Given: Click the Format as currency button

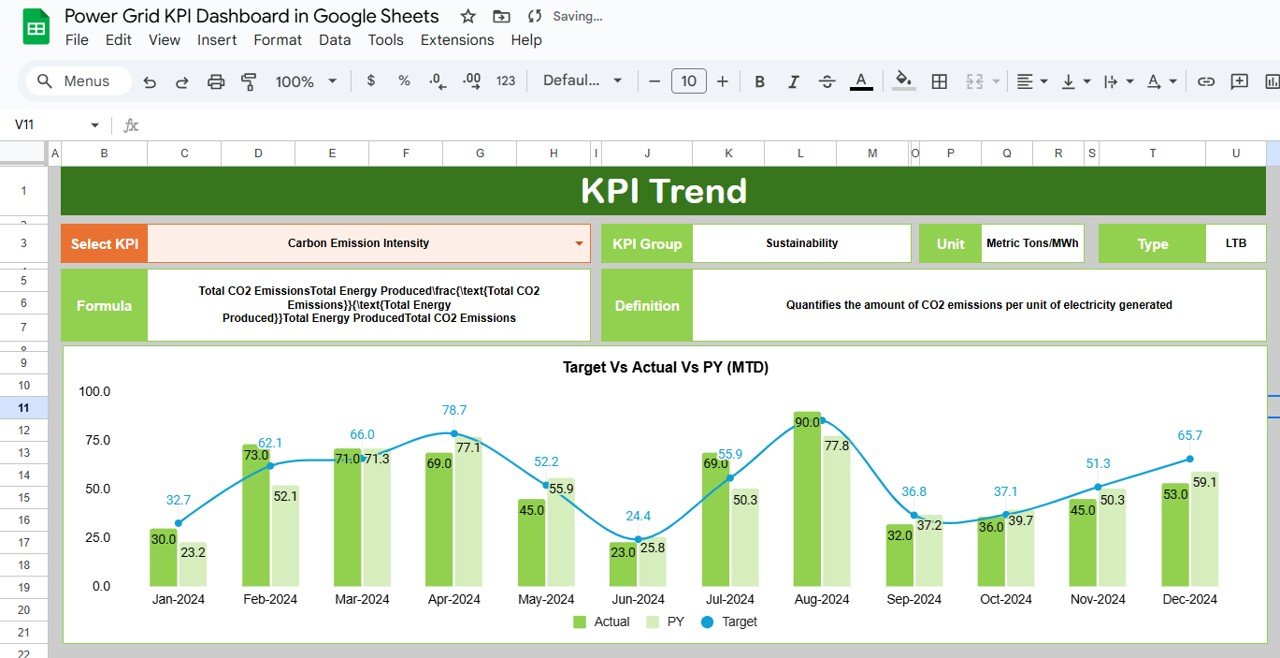Looking at the screenshot, I should [371, 81].
